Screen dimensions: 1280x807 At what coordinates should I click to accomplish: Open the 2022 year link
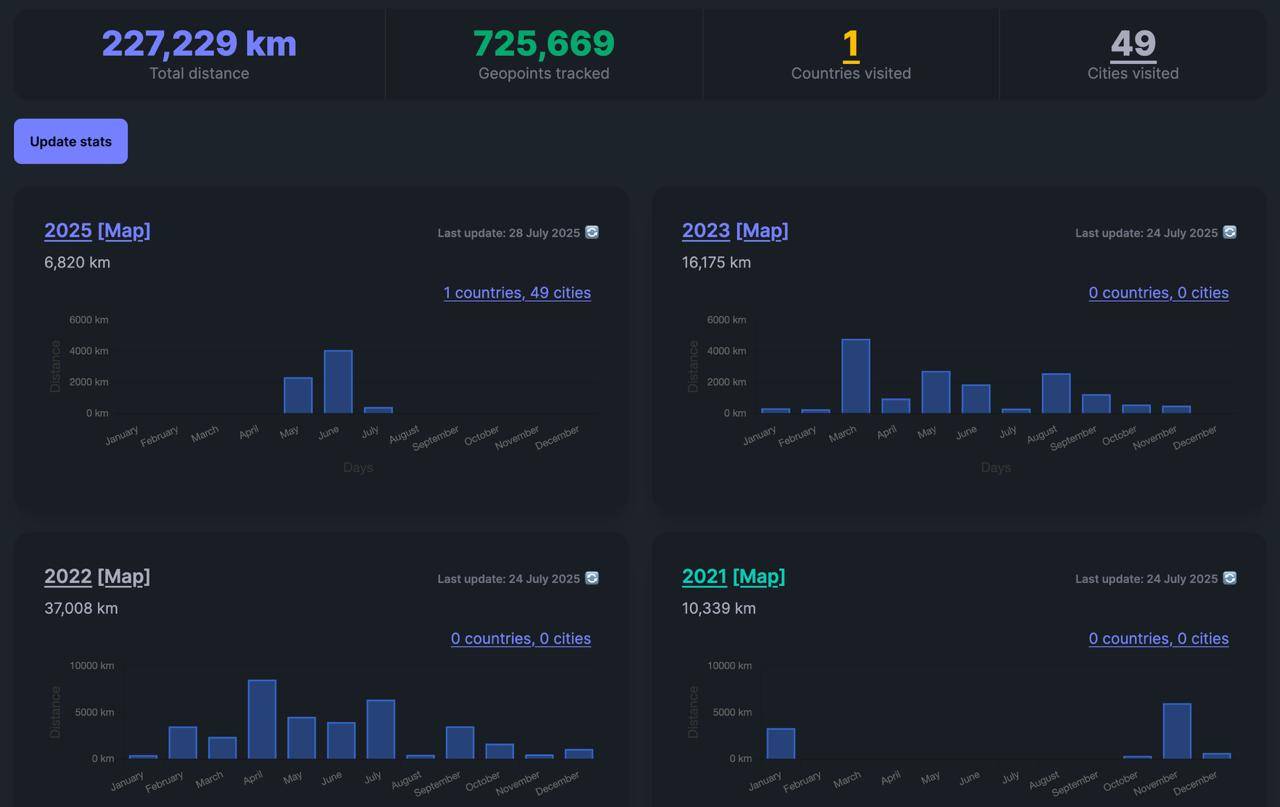[68, 577]
